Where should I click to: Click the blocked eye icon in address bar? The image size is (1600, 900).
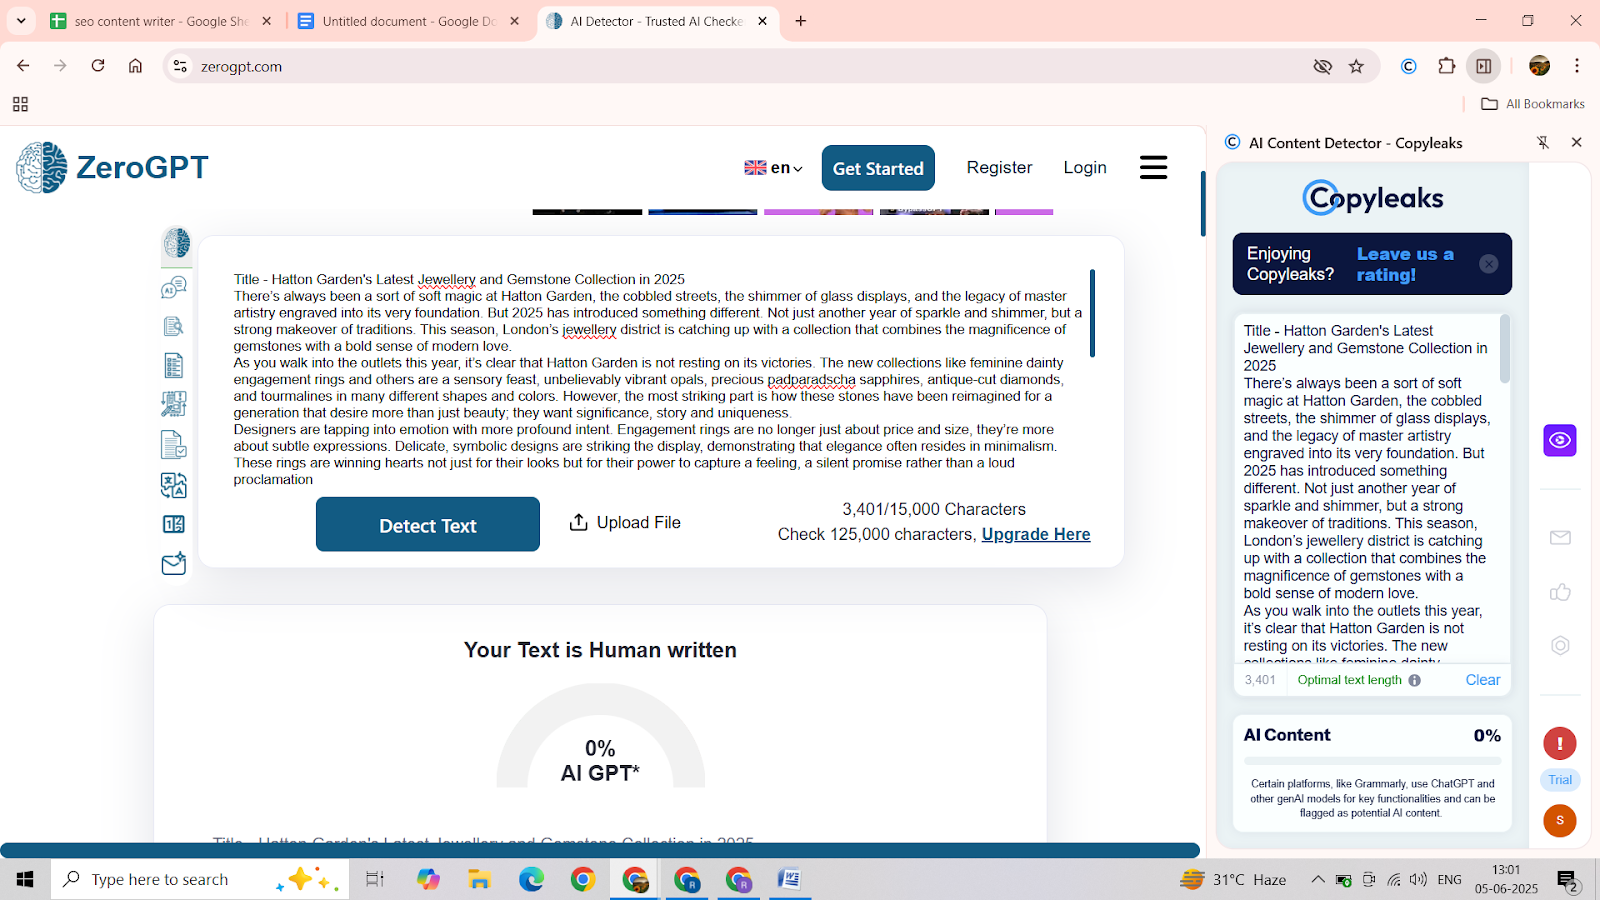point(1323,67)
